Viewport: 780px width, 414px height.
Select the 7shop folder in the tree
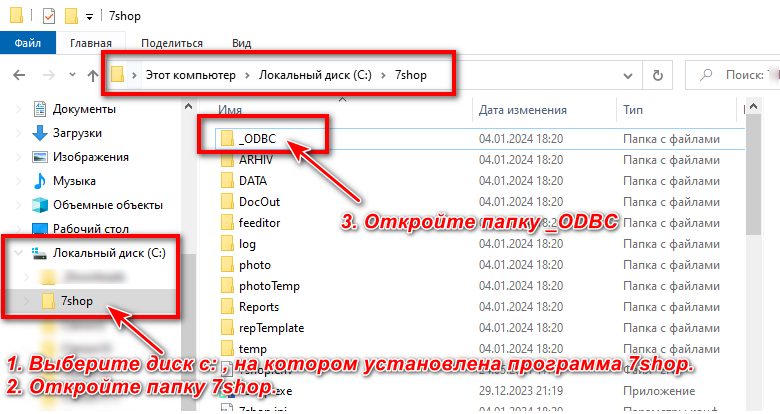[x=77, y=301]
